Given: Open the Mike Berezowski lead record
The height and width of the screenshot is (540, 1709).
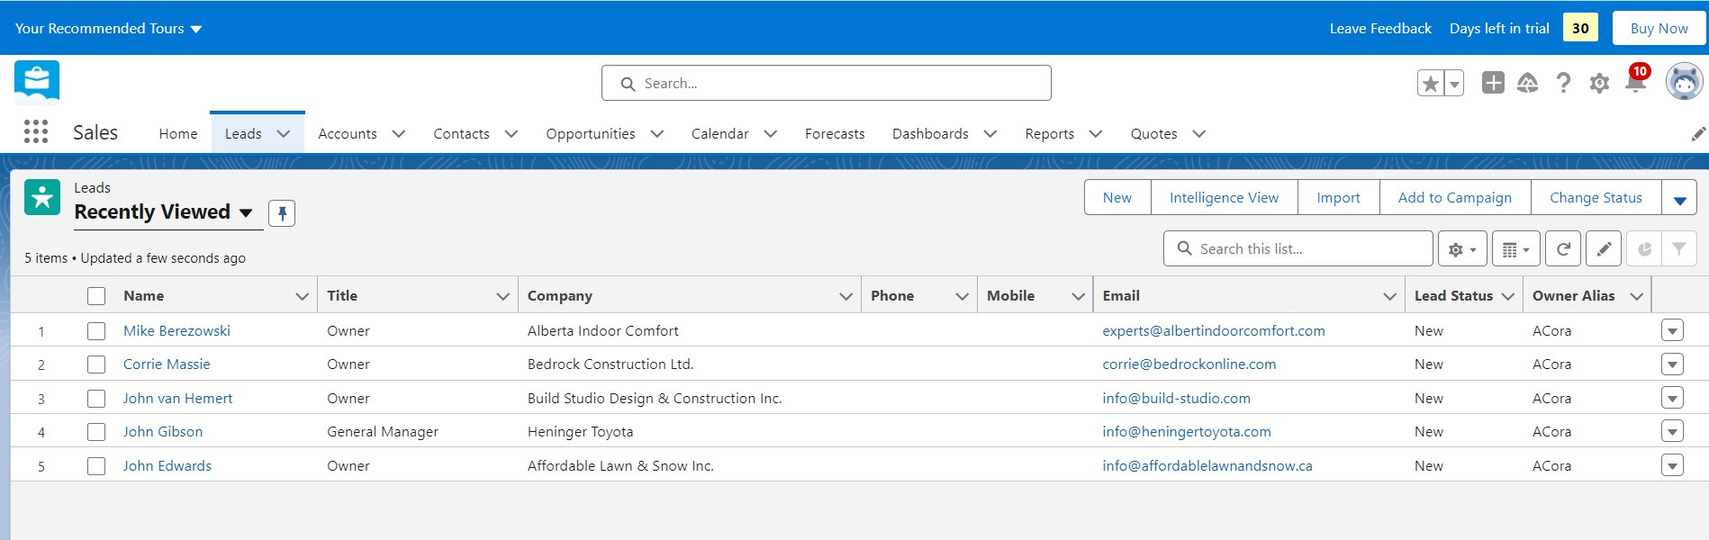Looking at the screenshot, I should 176,331.
